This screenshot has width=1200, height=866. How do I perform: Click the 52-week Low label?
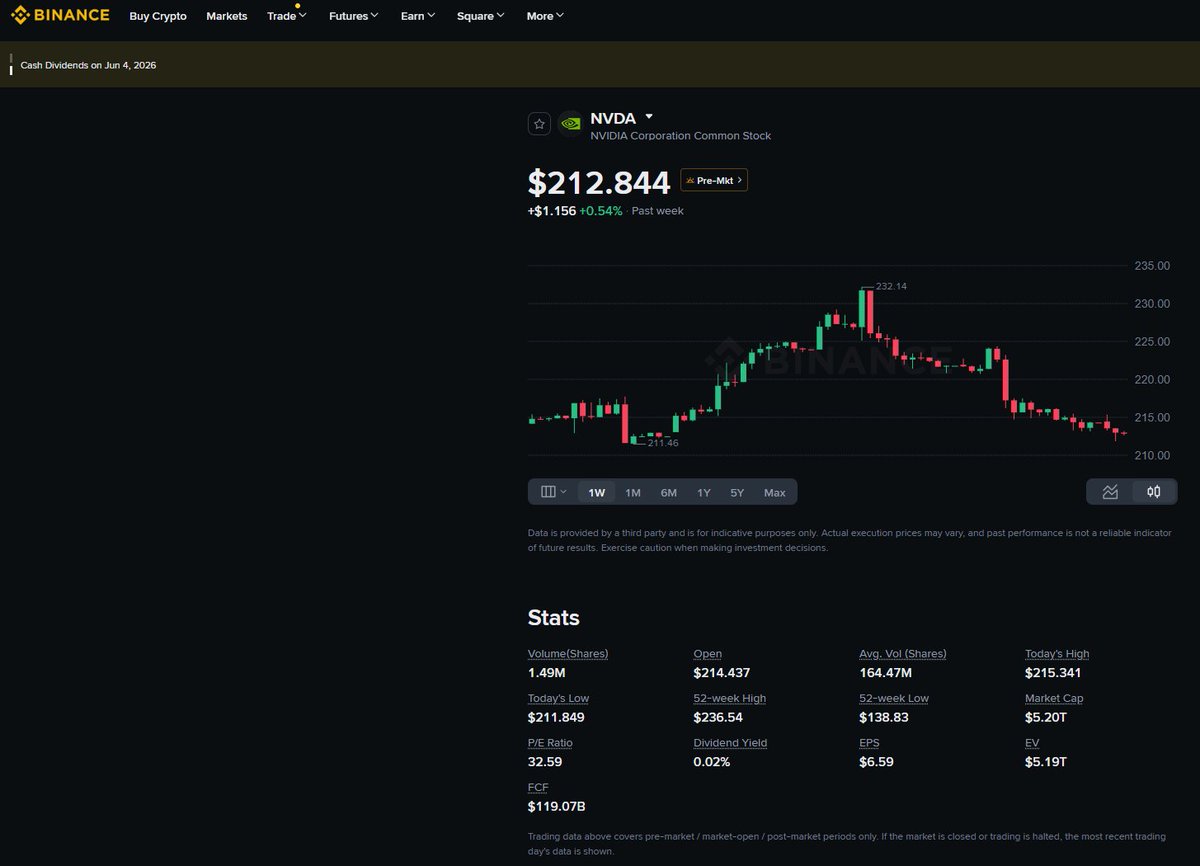894,698
